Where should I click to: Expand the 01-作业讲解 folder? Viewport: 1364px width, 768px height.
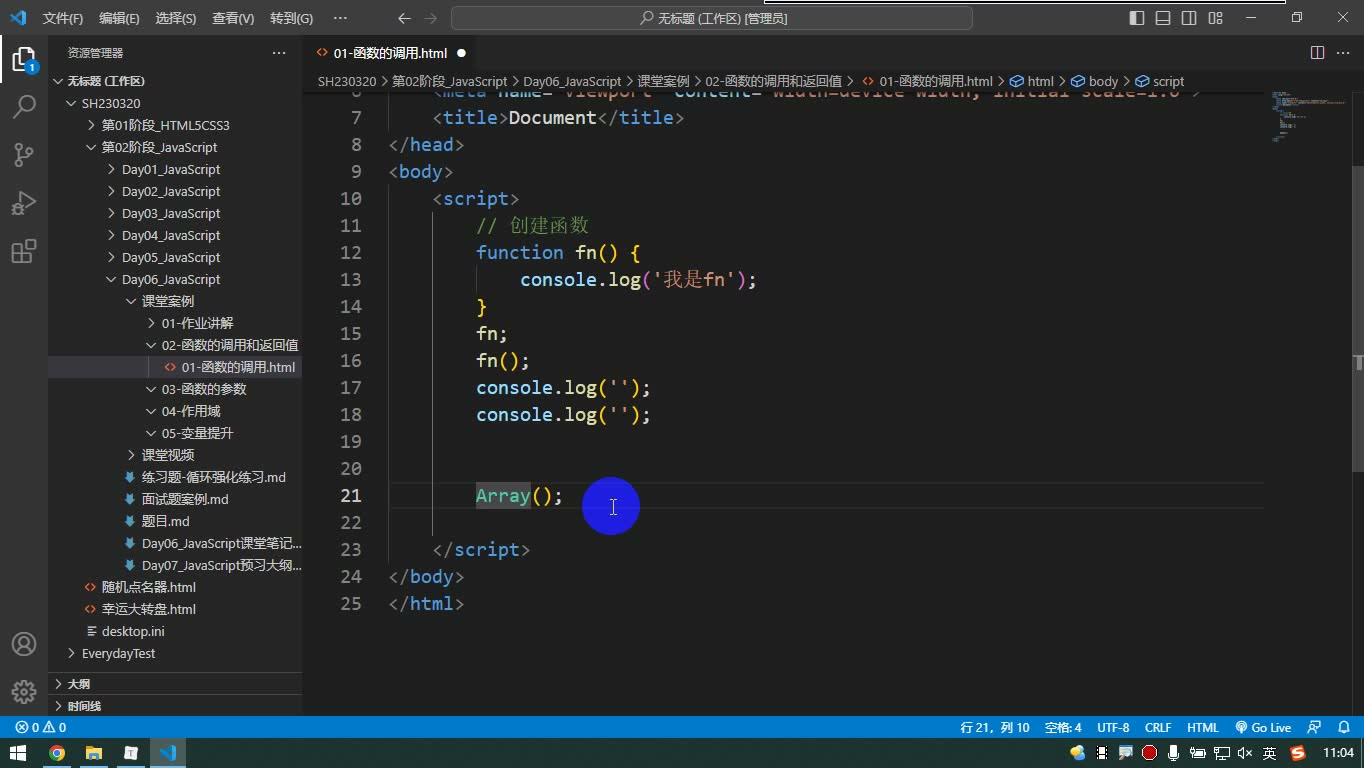[x=197, y=323]
